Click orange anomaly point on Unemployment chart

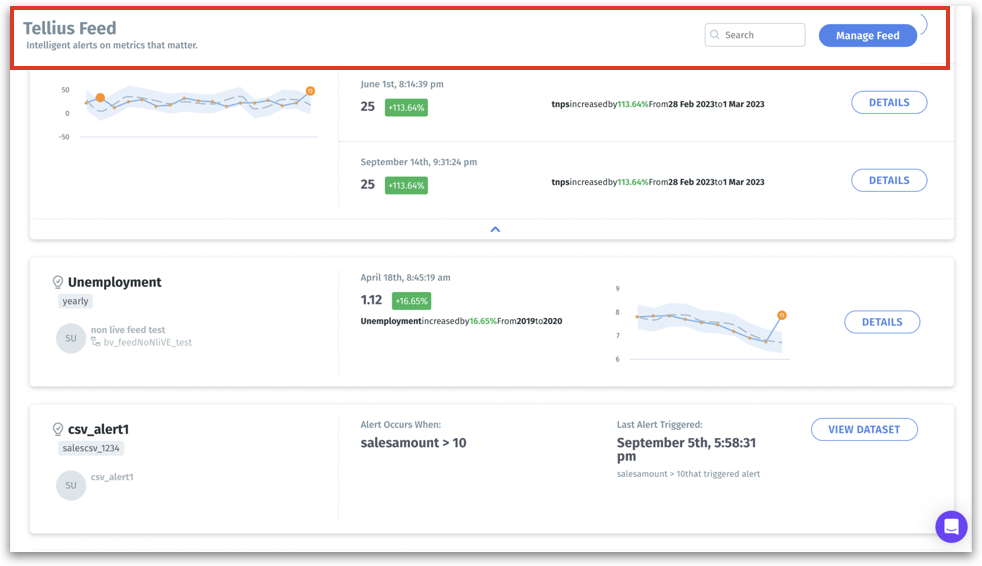781,315
